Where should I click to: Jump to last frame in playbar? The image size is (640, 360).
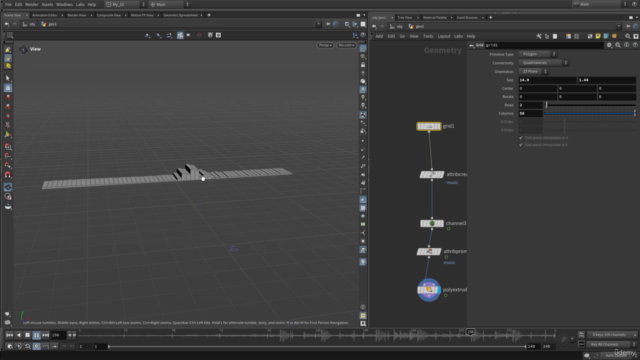click(x=45, y=335)
